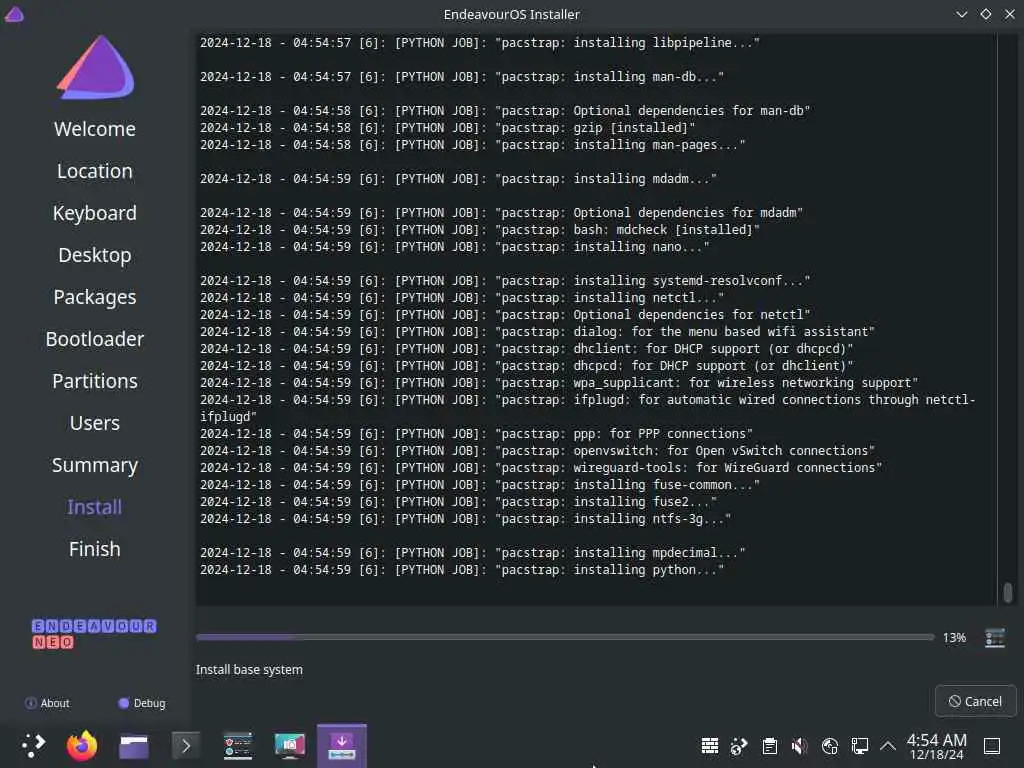Click the log line 'installing nano...'
1024x768 pixels.
pos(455,247)
